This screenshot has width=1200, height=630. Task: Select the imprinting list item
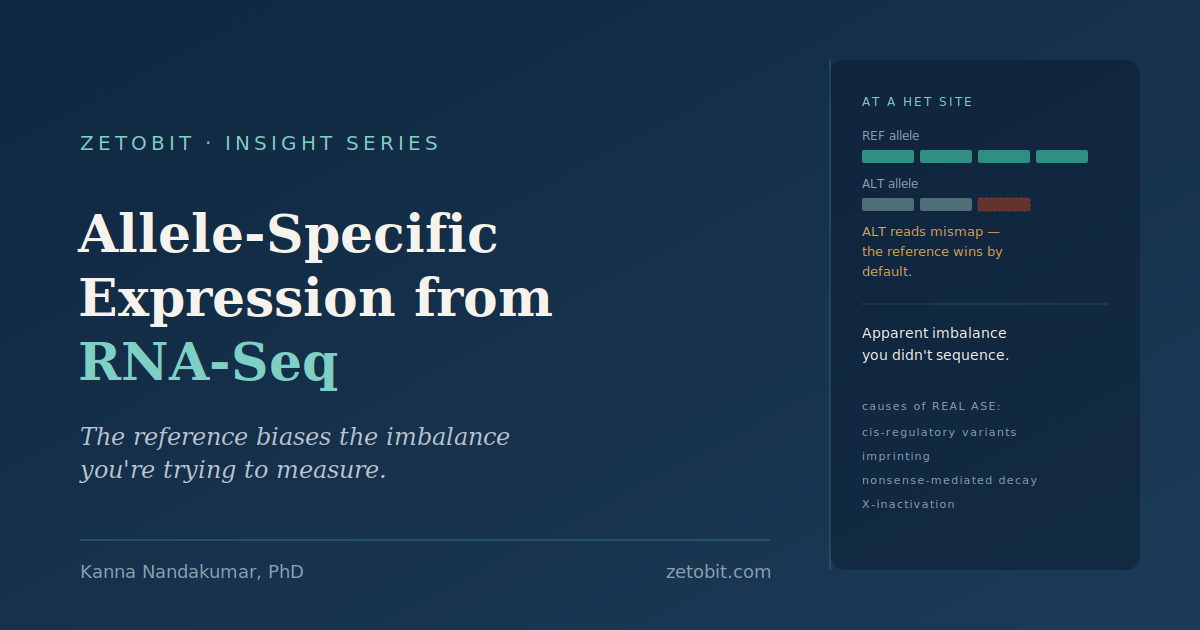click(x=896, y=456)
